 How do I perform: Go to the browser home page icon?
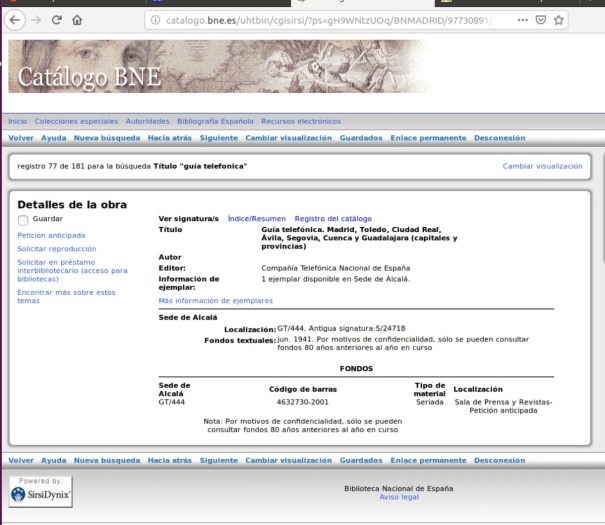[x=77, y=20]
